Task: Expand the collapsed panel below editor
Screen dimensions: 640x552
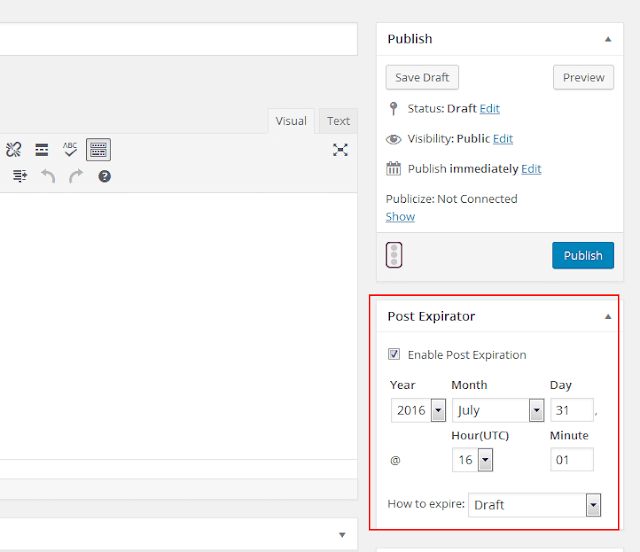Action: [342, 535]
